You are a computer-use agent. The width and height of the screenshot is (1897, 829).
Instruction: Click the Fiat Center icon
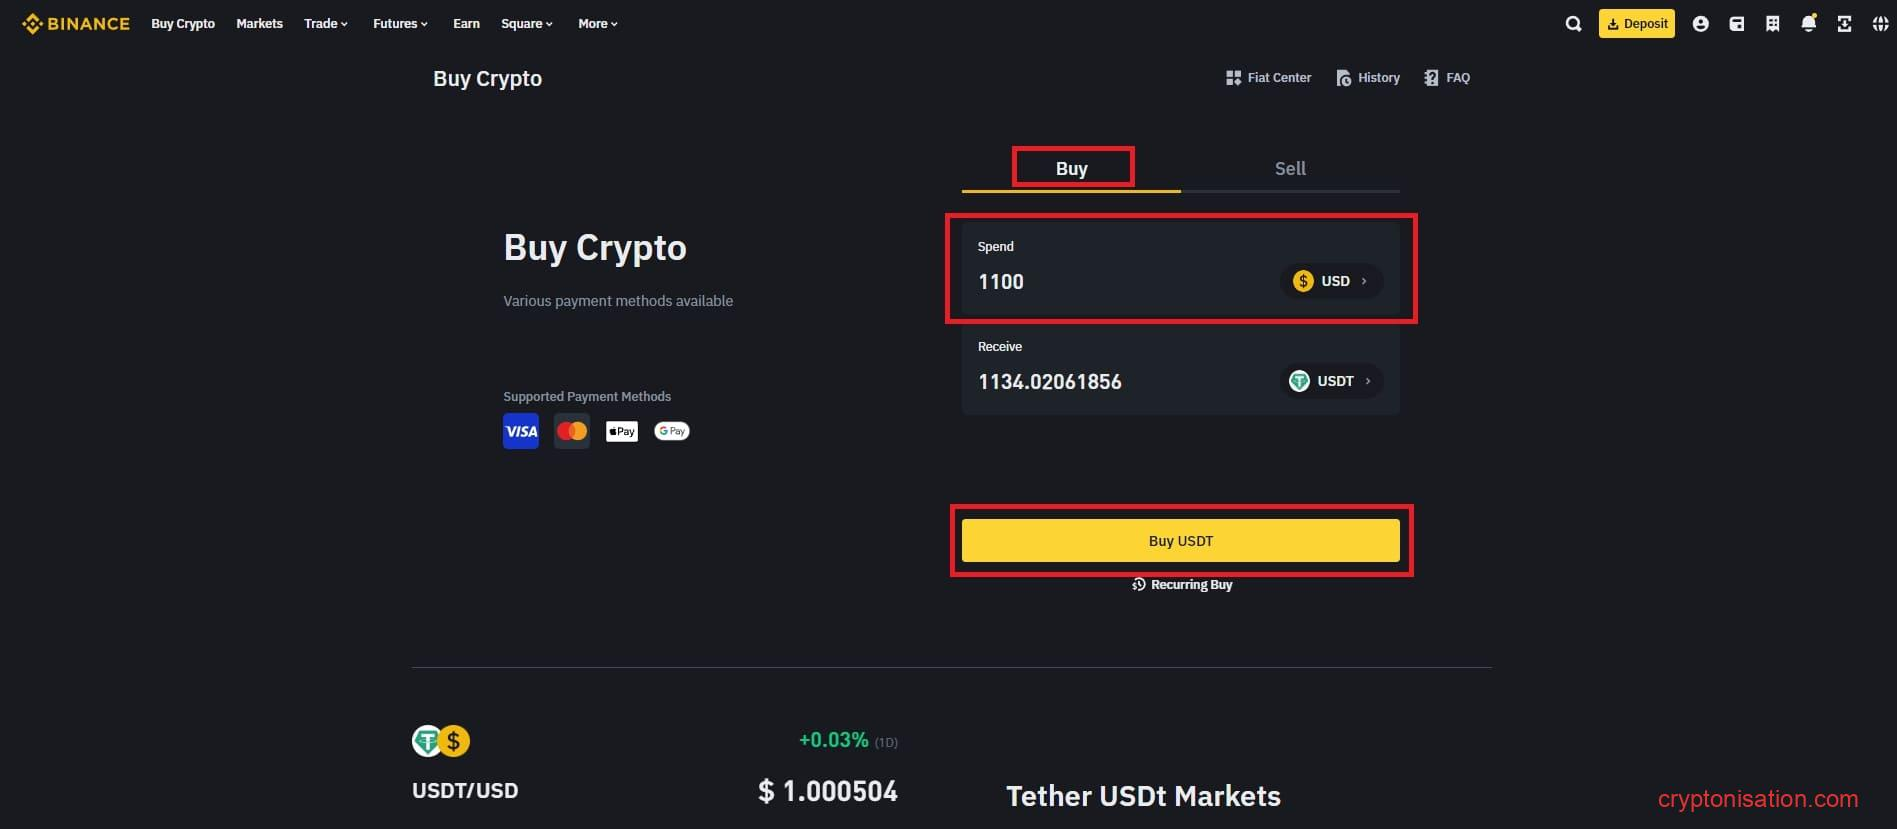tap(1234, 77)
